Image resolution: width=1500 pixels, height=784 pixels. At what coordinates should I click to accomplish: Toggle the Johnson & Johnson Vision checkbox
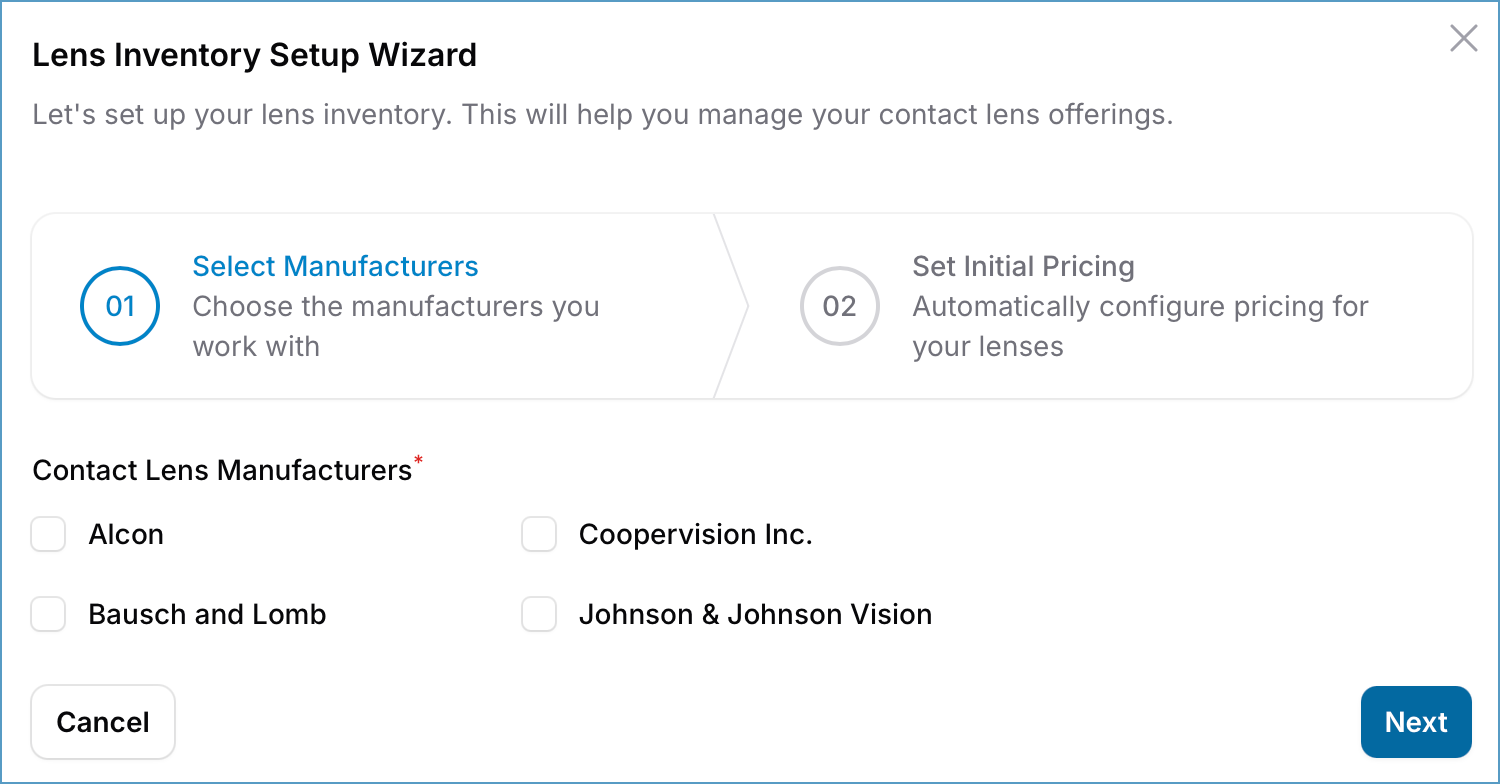pos(539,614)
